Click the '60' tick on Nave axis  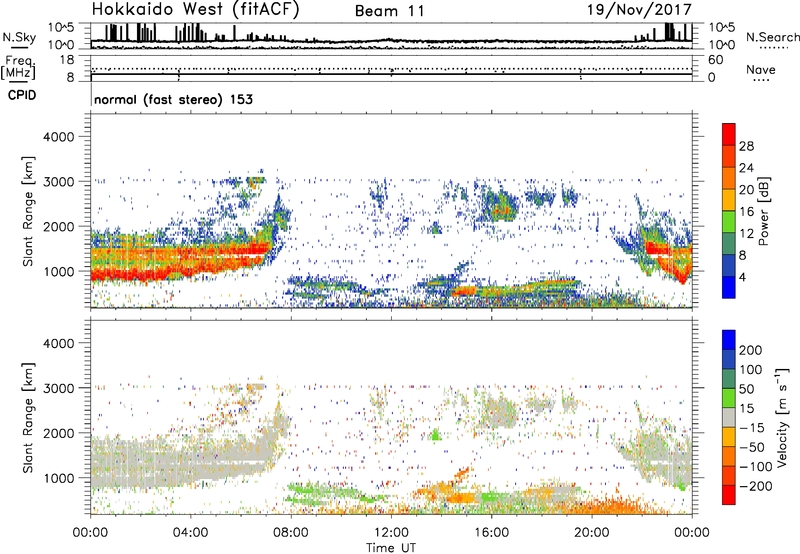(x=715, y=60)
